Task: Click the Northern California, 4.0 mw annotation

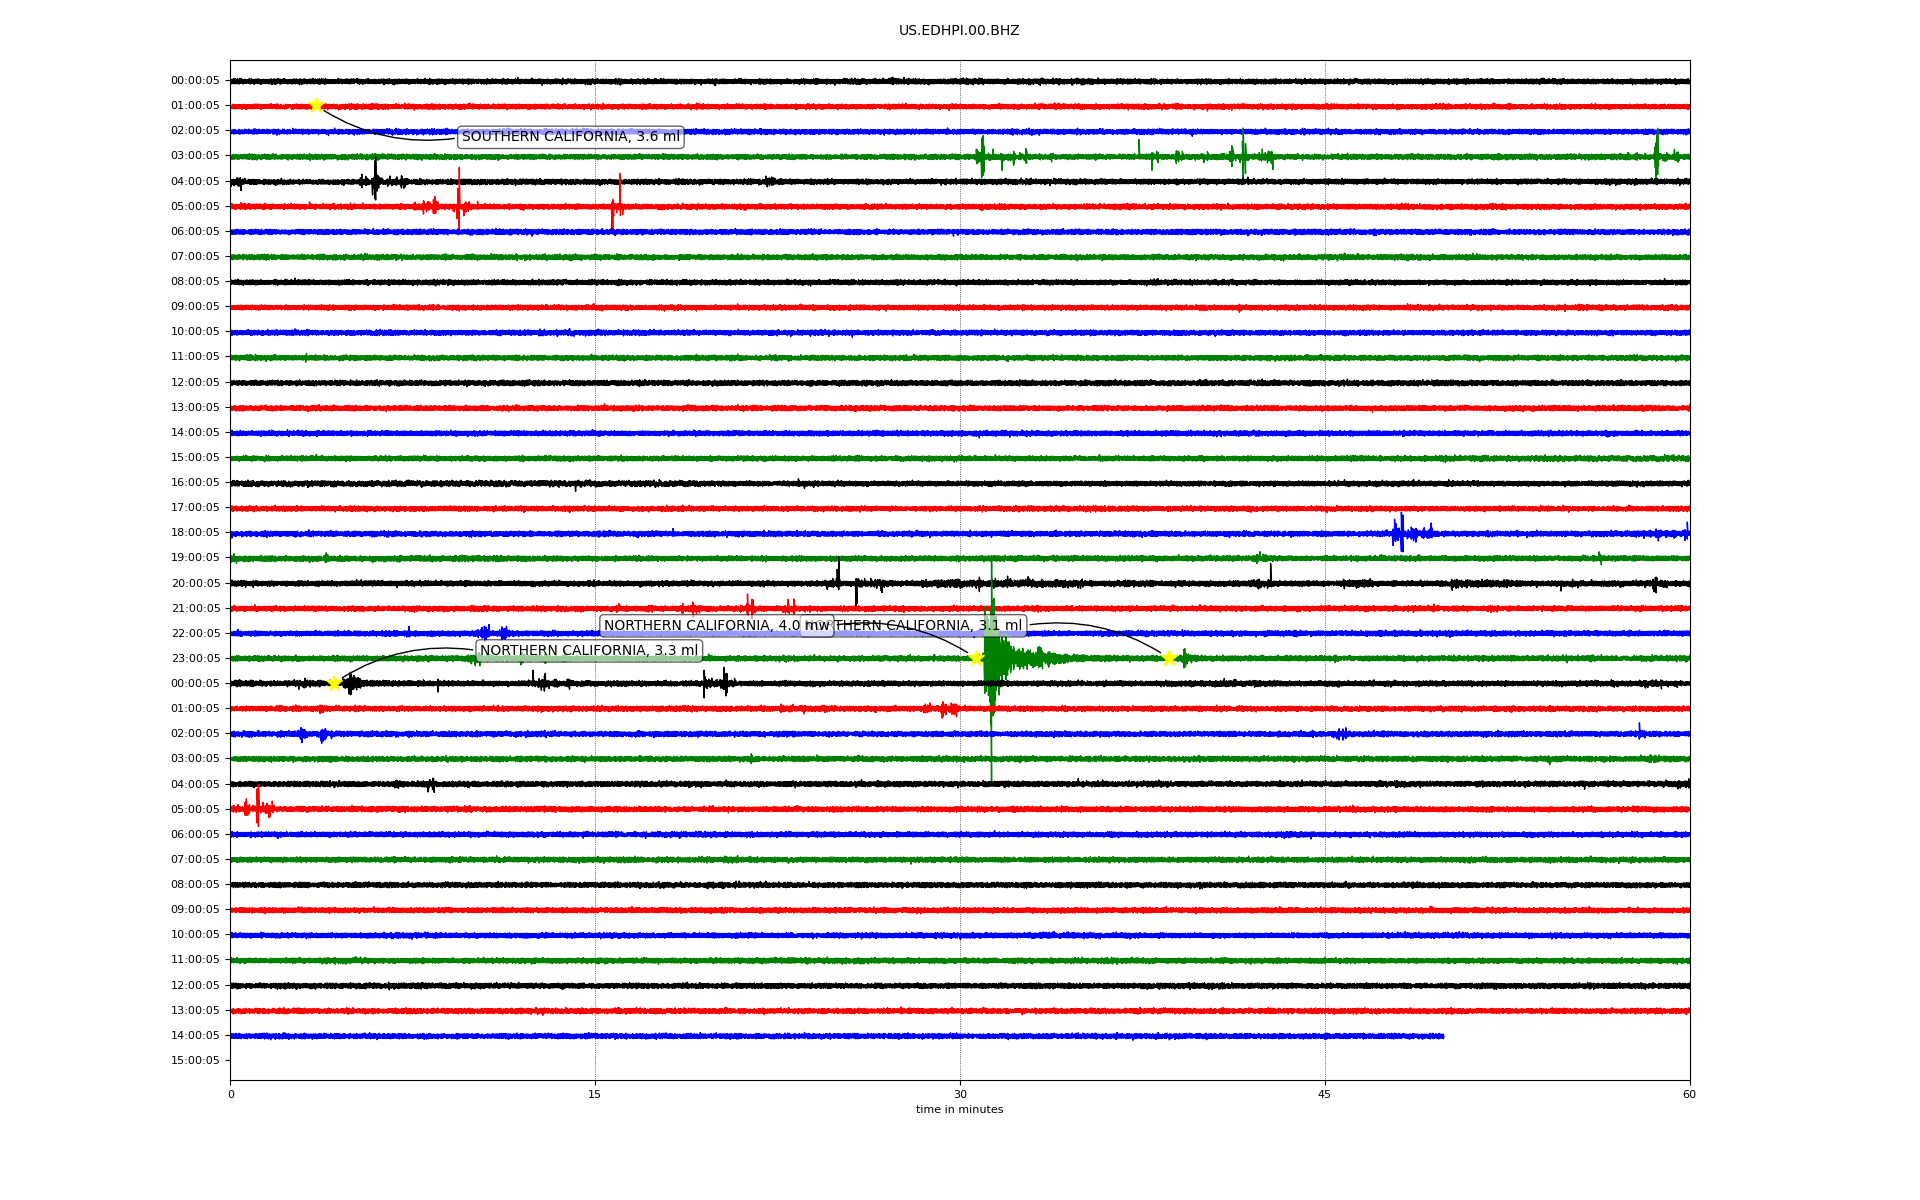Action: [x=700, y=626]
